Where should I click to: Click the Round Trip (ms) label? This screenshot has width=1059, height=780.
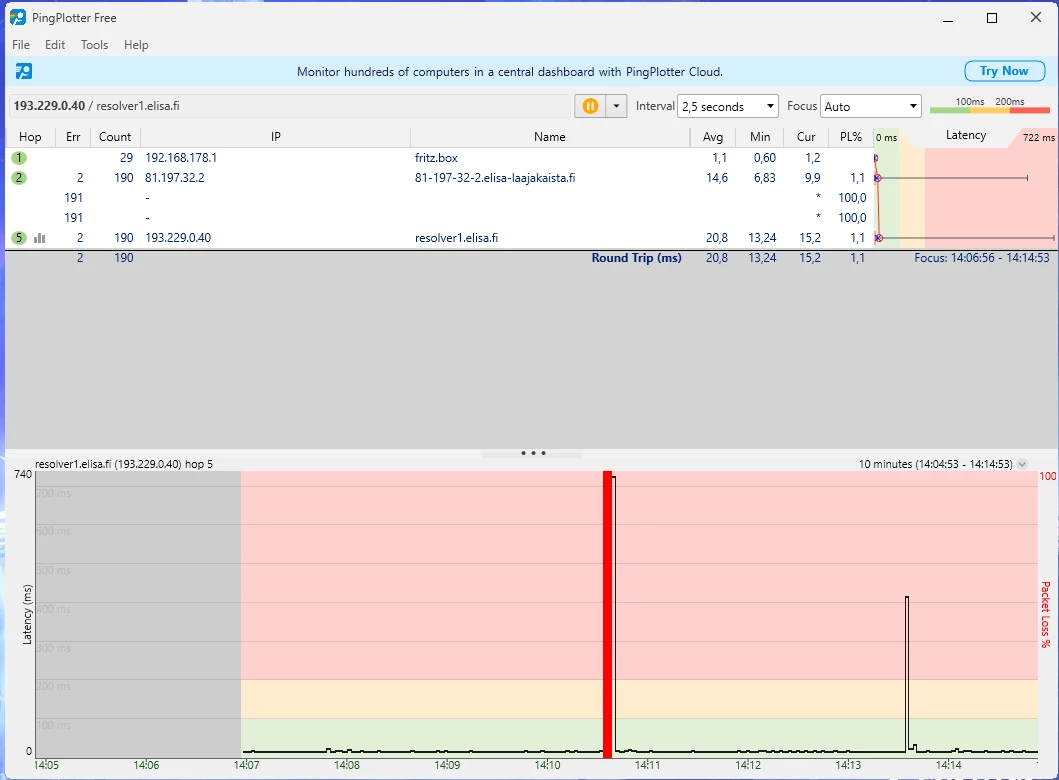[636, 257]
